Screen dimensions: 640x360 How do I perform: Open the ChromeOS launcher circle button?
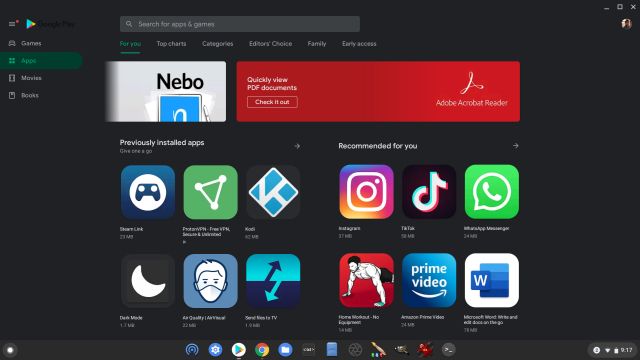pos(10,350)
